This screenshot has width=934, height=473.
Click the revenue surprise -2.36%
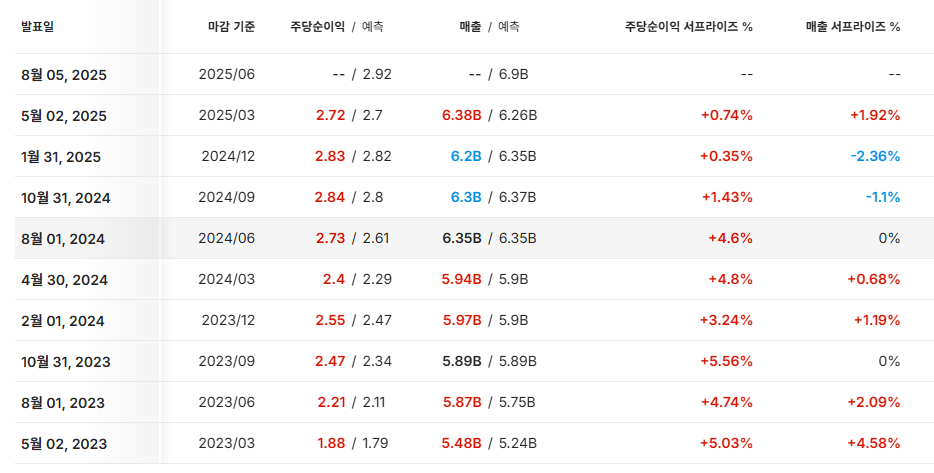tap(875, 157)
